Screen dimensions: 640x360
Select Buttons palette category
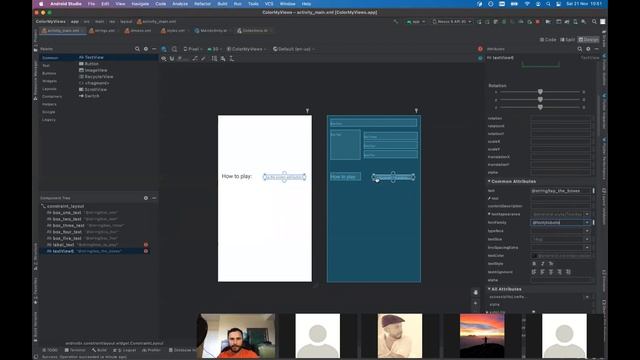click(x=49, y=73)
